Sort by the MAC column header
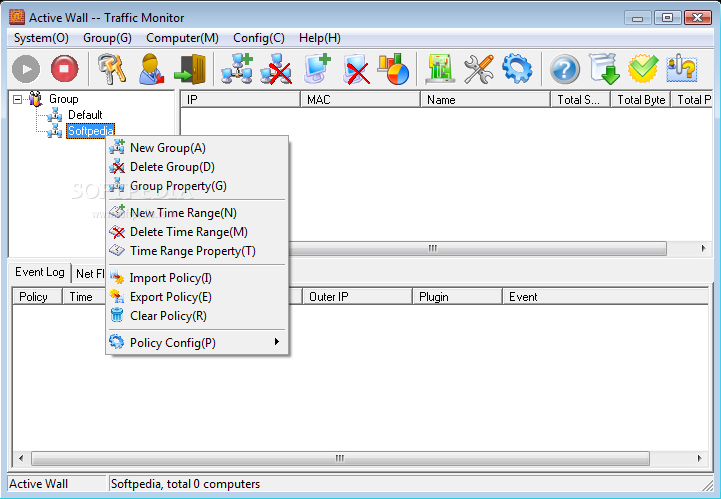The image size is (721, 499). 360,100
